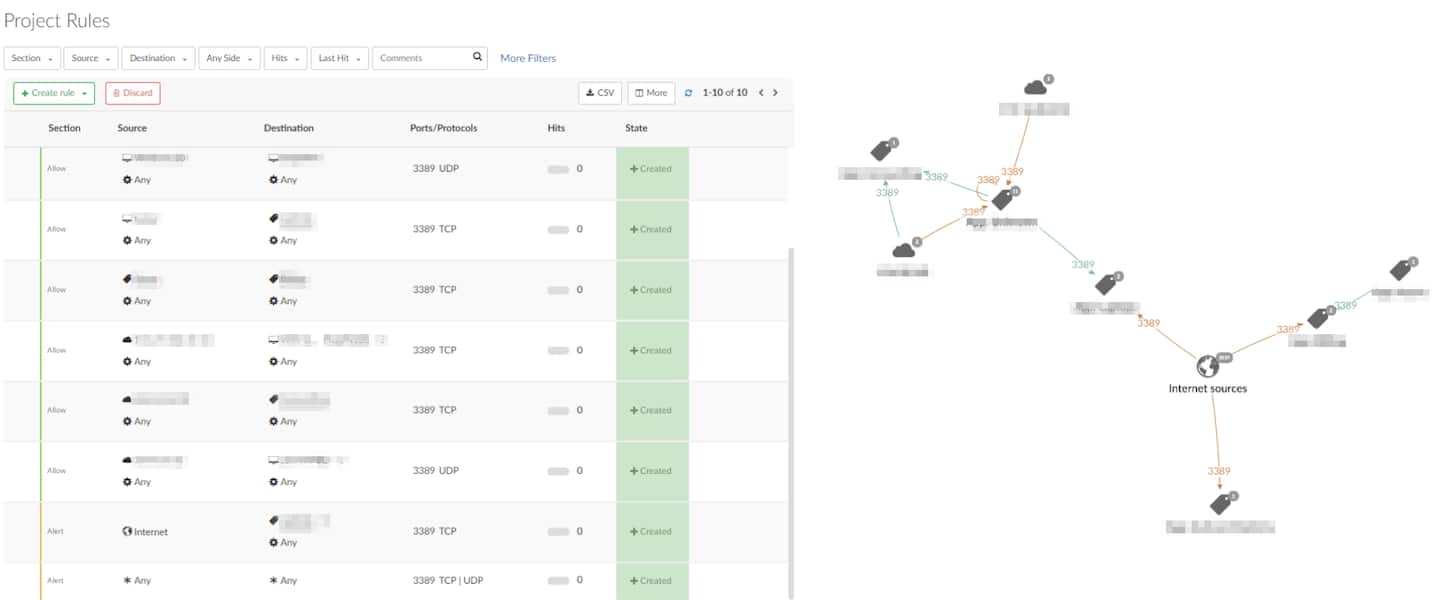Image resolution: width=1440 pixels, height=600 pixels.
Task: Open the Section filter dropdown
Action: coord(32,58)
